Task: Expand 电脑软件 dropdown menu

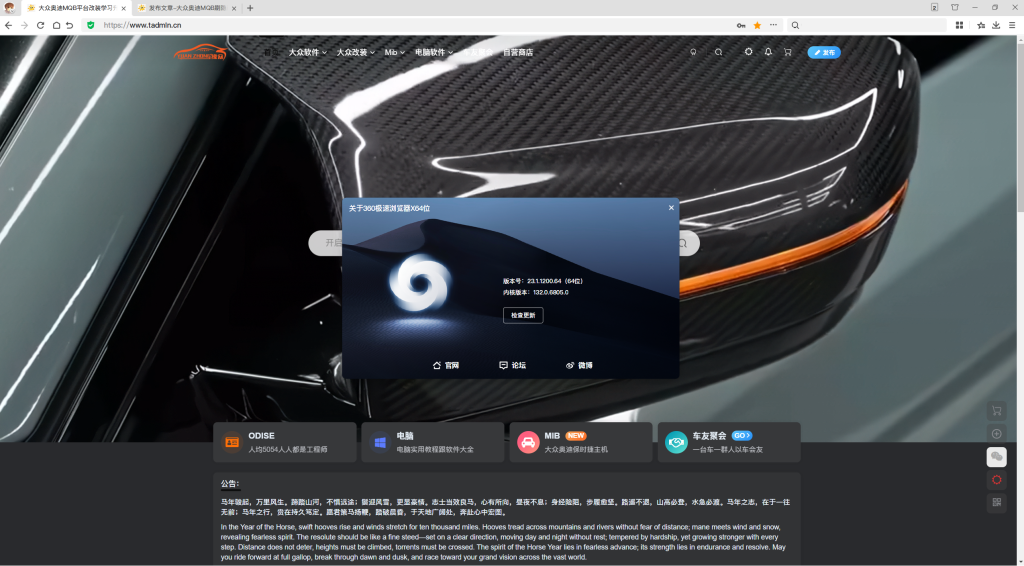Action: tap(434, 52)
